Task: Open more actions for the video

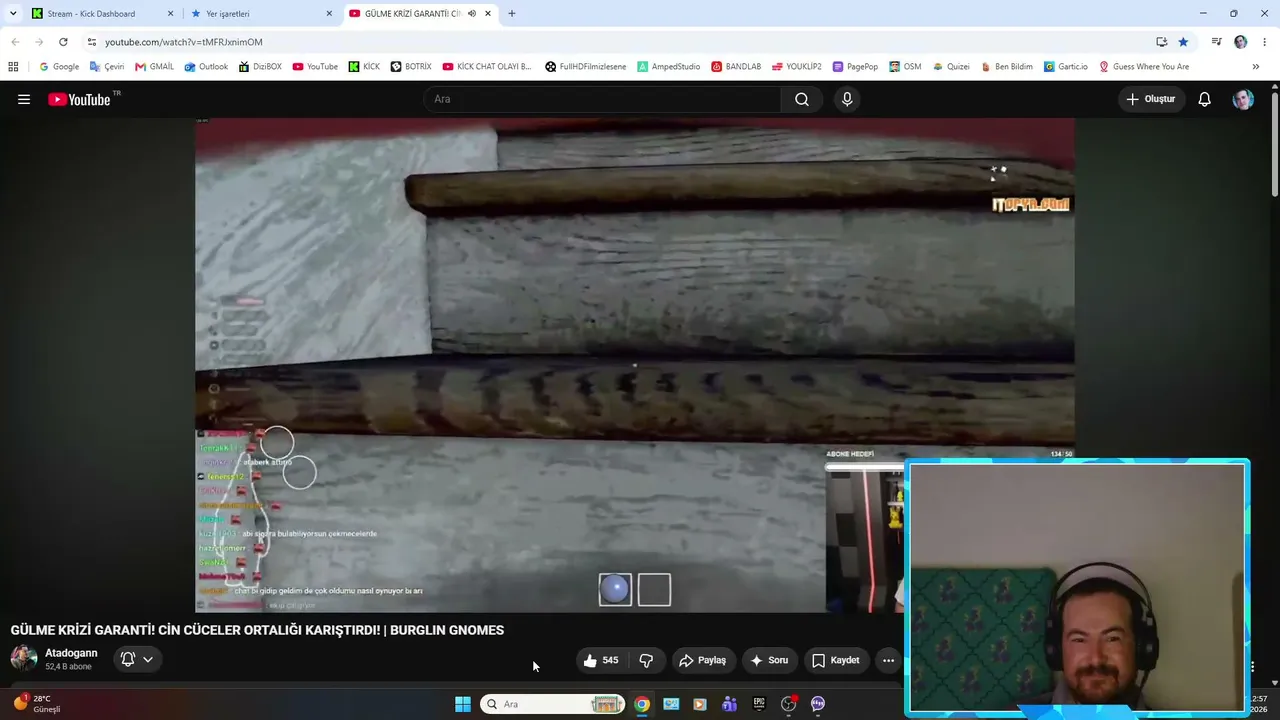Action: (888, 660)
